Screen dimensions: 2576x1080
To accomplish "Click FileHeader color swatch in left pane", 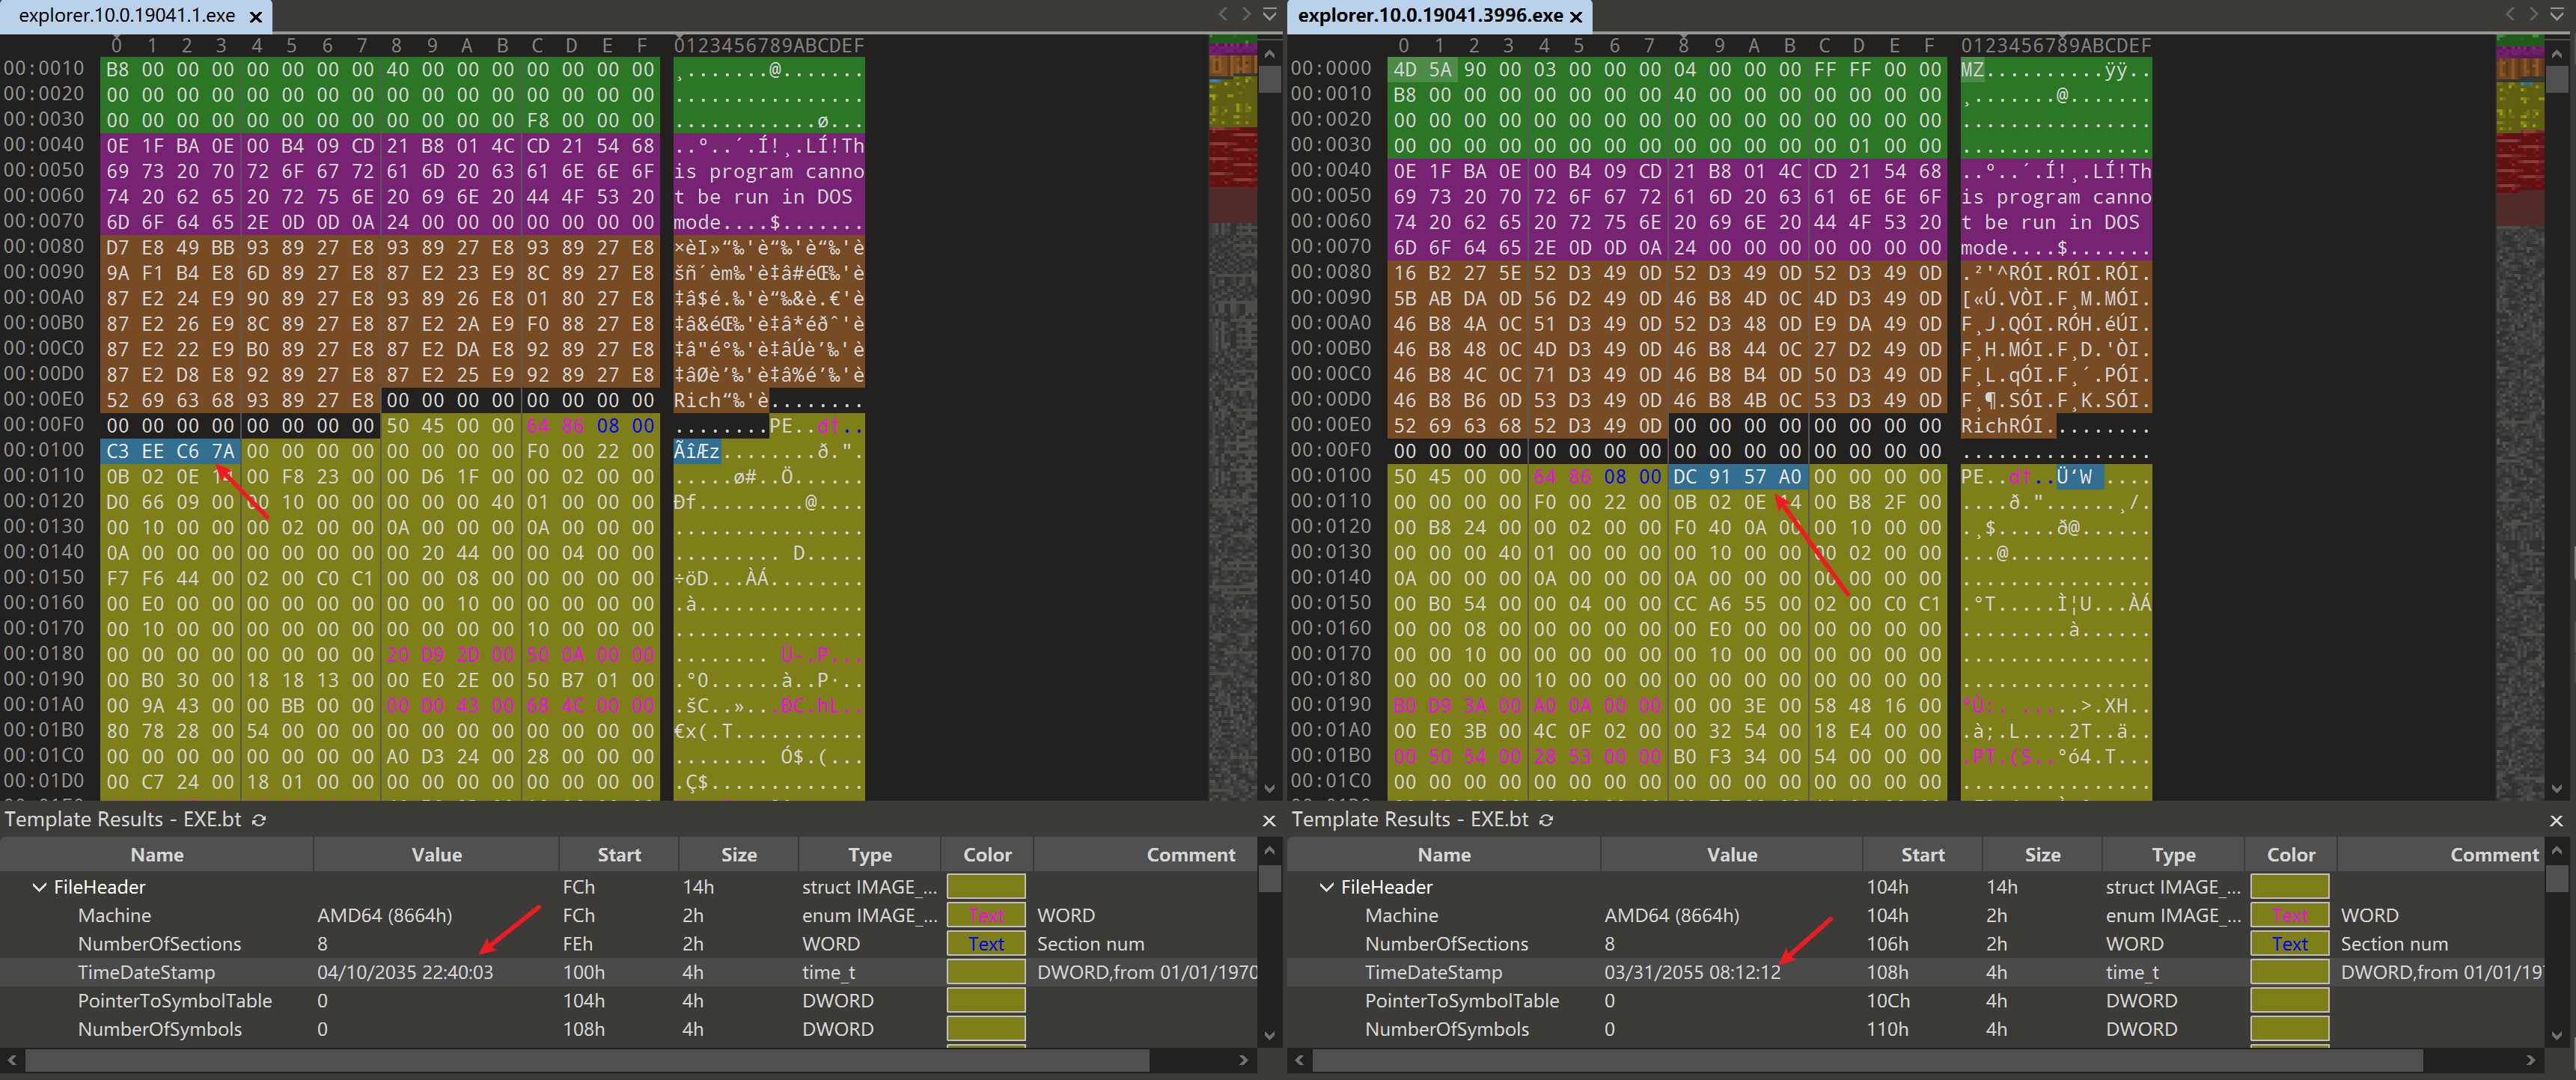I will click(986, 887).
